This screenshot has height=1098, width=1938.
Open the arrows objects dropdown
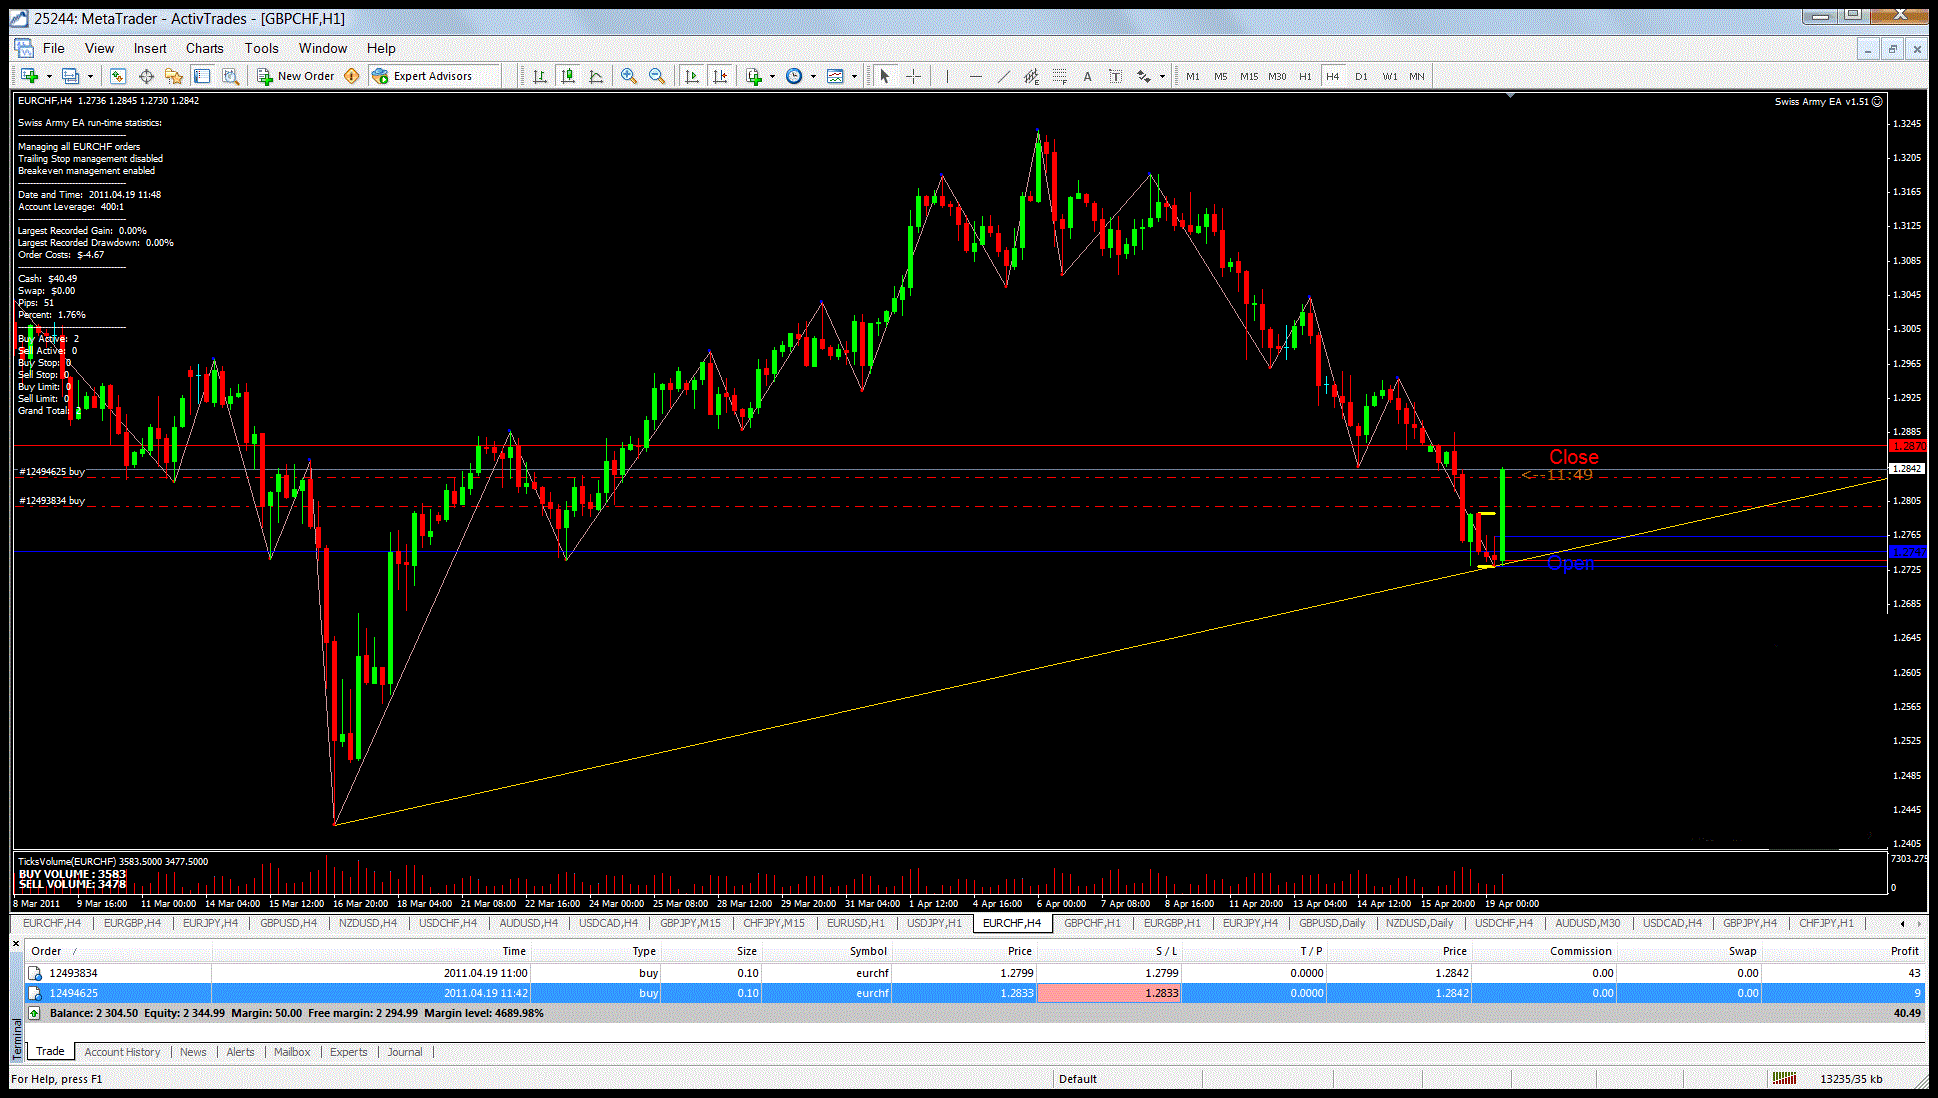[x=1162, y=76]
